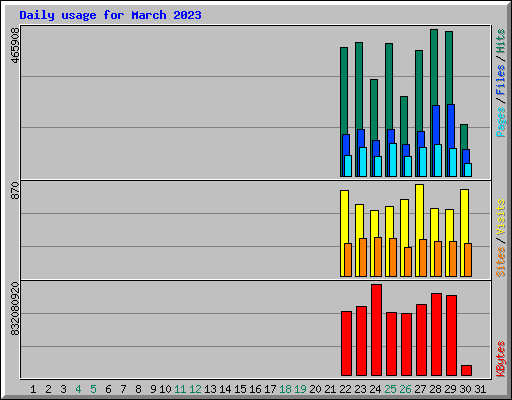Click the blue "Files" legend word
This screenshot has height=400, width=512.
pyautogui.click(x=501, y=80)
